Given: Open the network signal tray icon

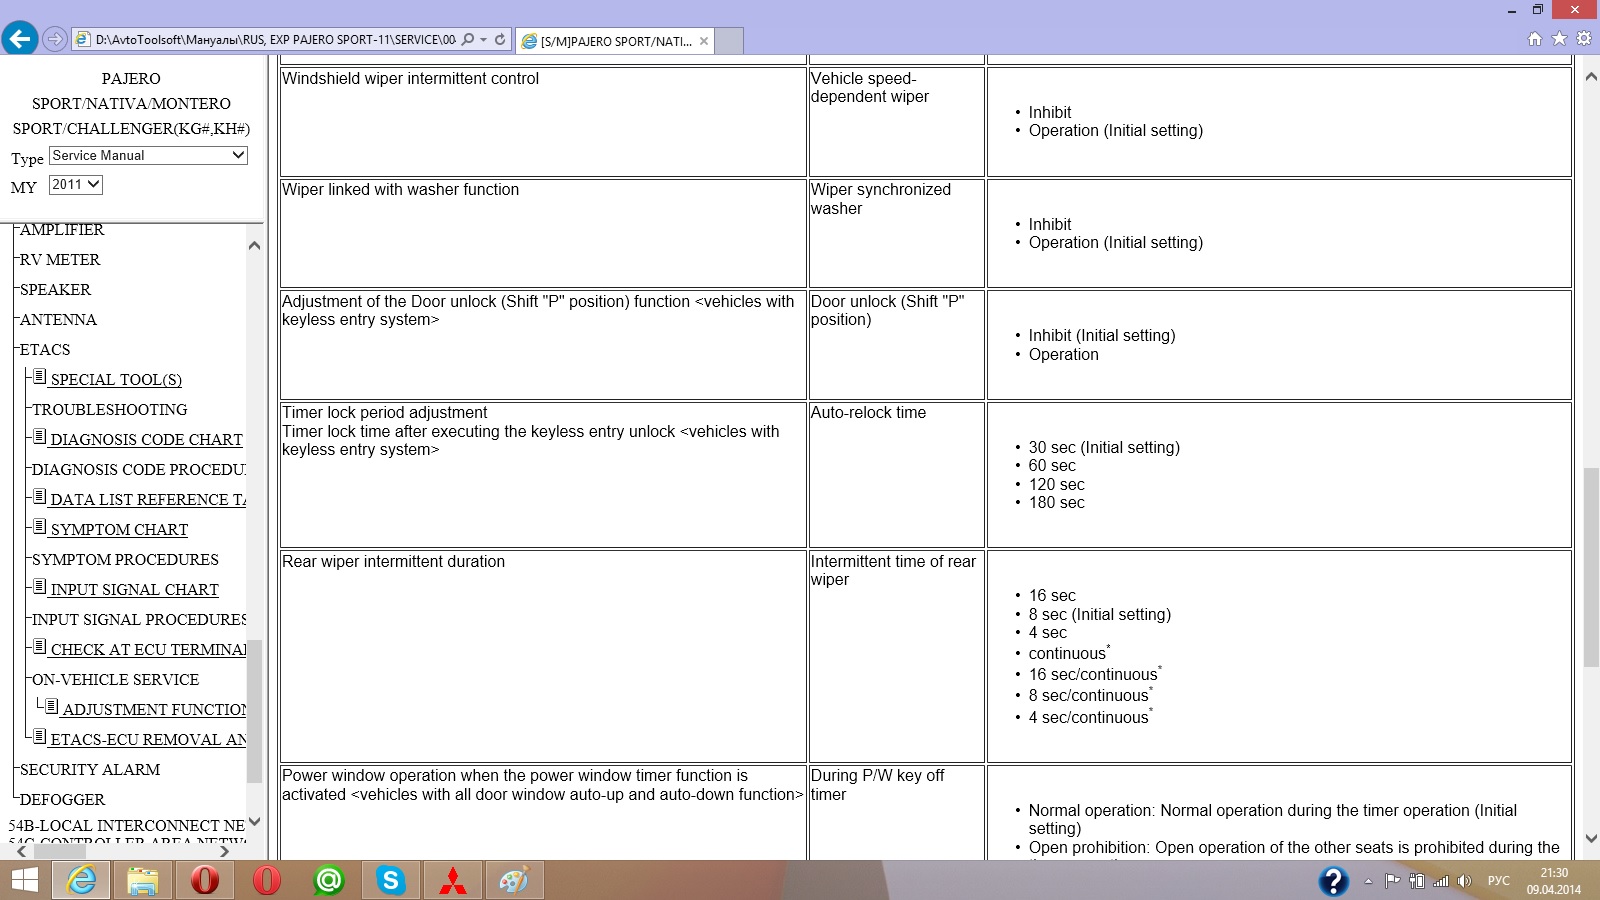Looking at the screenshot, I should tap(1441, 881).
